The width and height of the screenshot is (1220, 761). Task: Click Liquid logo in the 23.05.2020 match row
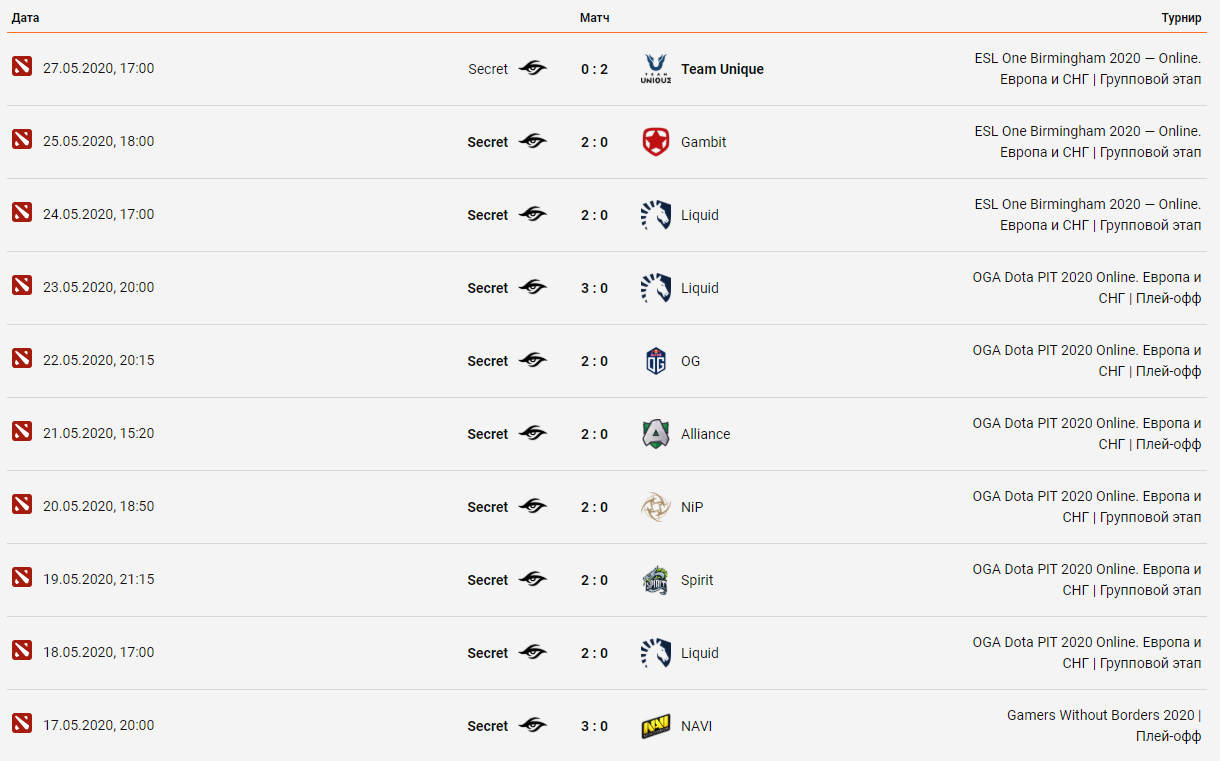[x=656, y=288]
